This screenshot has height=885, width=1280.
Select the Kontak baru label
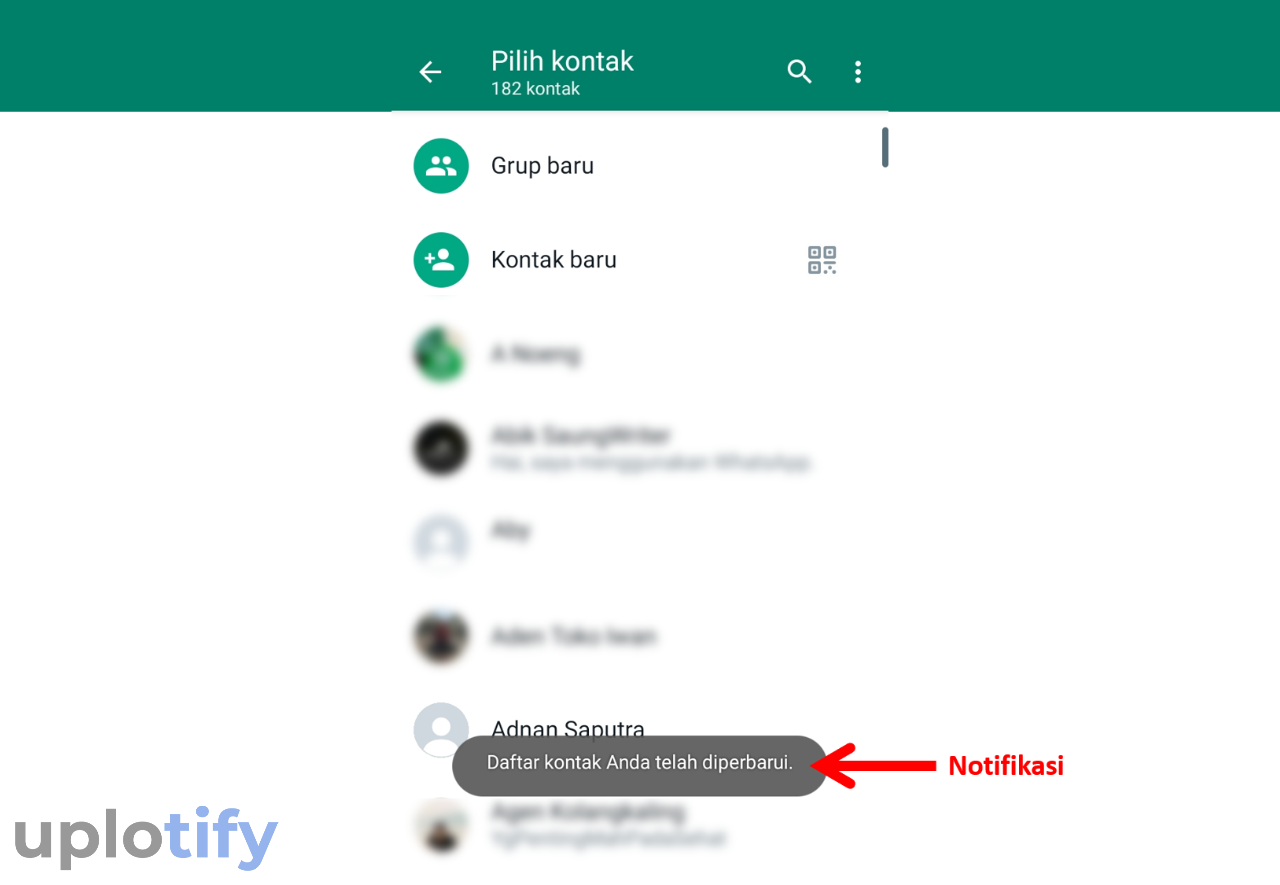pyautogui.click(x=554, y=260)
